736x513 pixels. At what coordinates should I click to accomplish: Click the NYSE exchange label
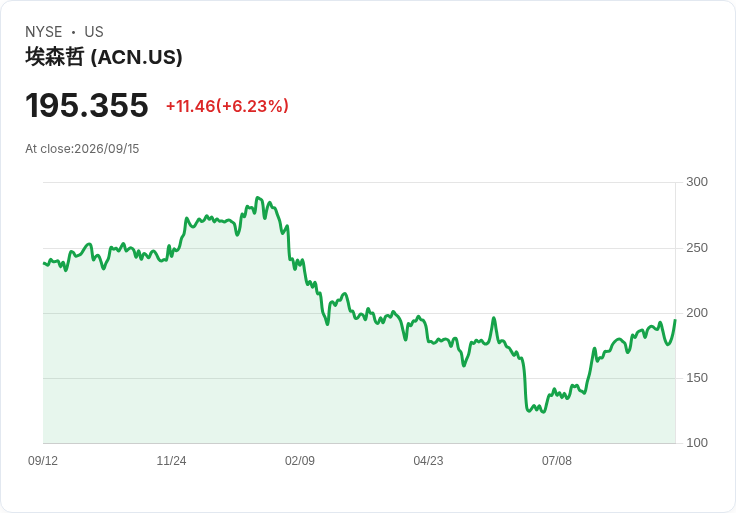coord(44,32)
